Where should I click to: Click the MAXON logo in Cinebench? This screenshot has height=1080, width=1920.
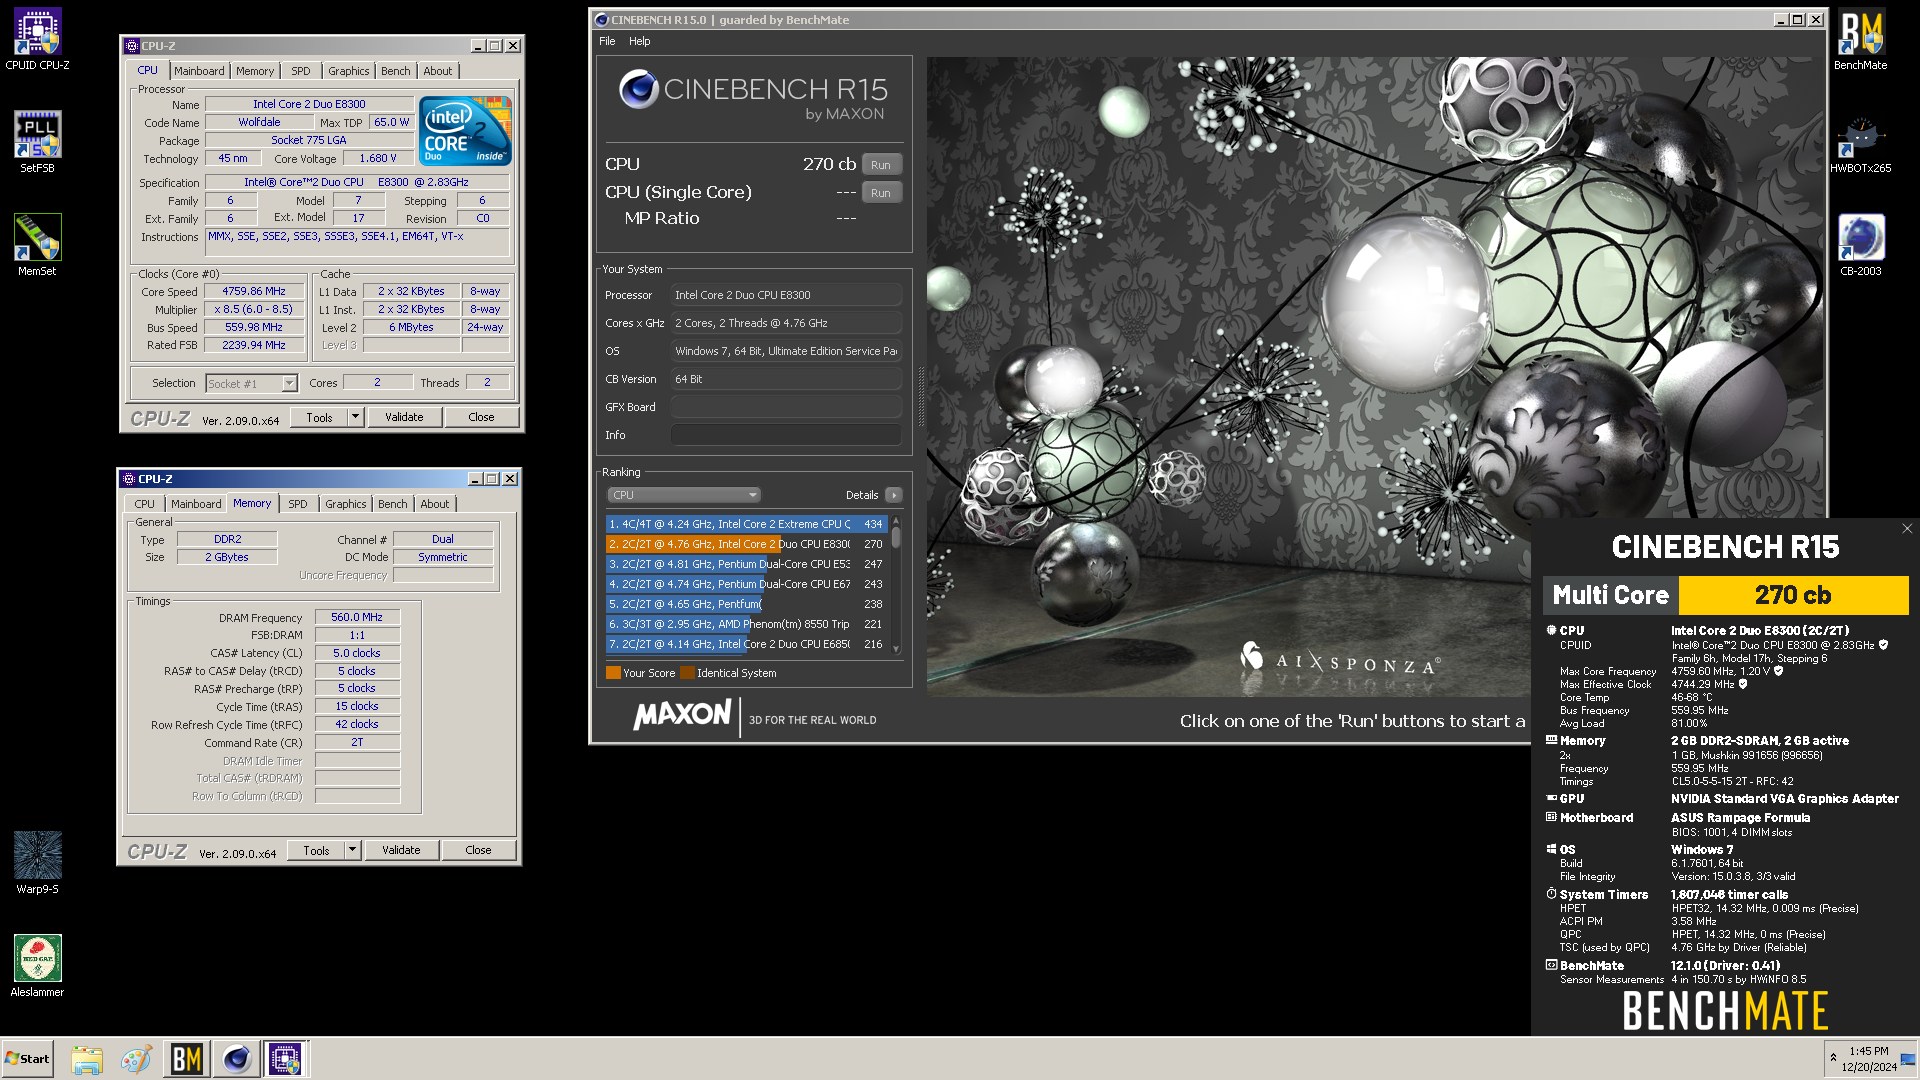[x=683, y=715]
